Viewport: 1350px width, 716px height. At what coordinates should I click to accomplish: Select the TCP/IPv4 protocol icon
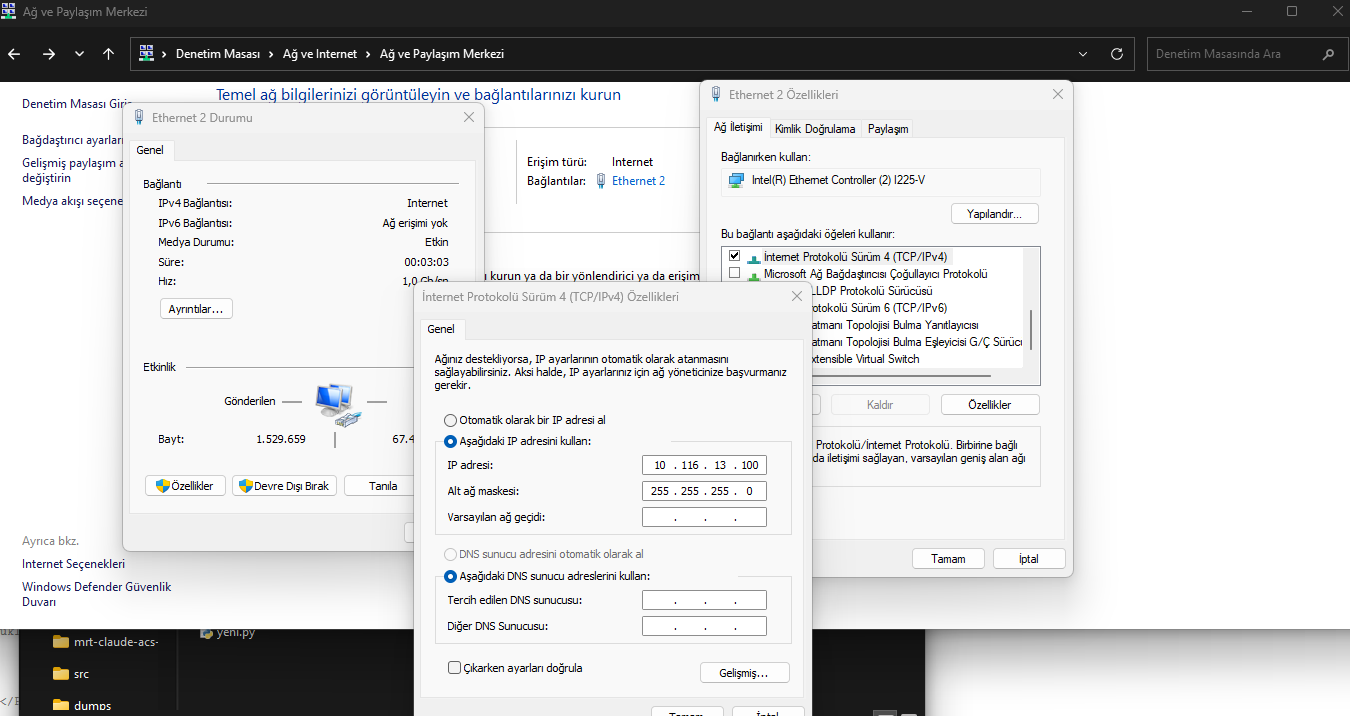tap(753, 258)
